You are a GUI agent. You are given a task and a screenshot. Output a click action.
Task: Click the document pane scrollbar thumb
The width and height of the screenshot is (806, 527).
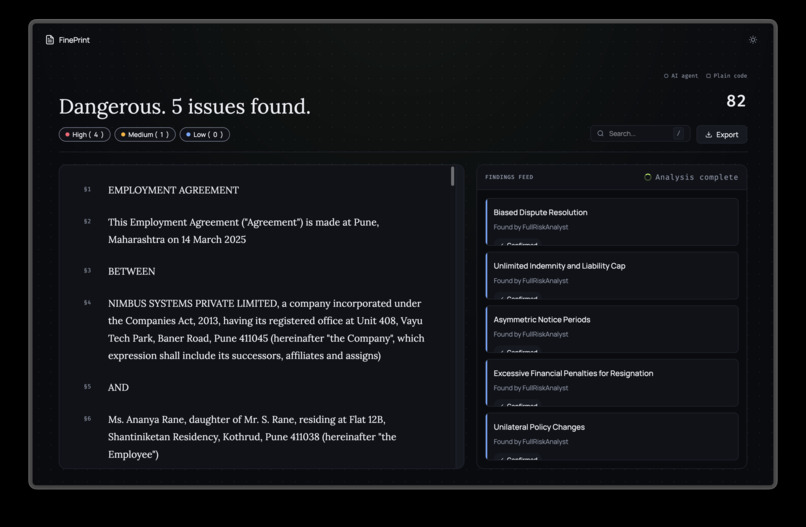(452, 176)
